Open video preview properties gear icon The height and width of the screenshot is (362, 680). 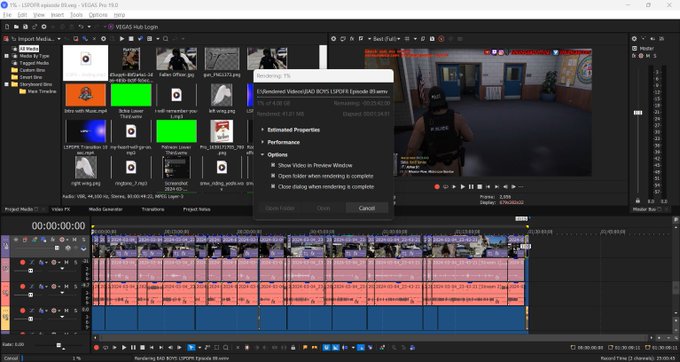coord(333,39)
